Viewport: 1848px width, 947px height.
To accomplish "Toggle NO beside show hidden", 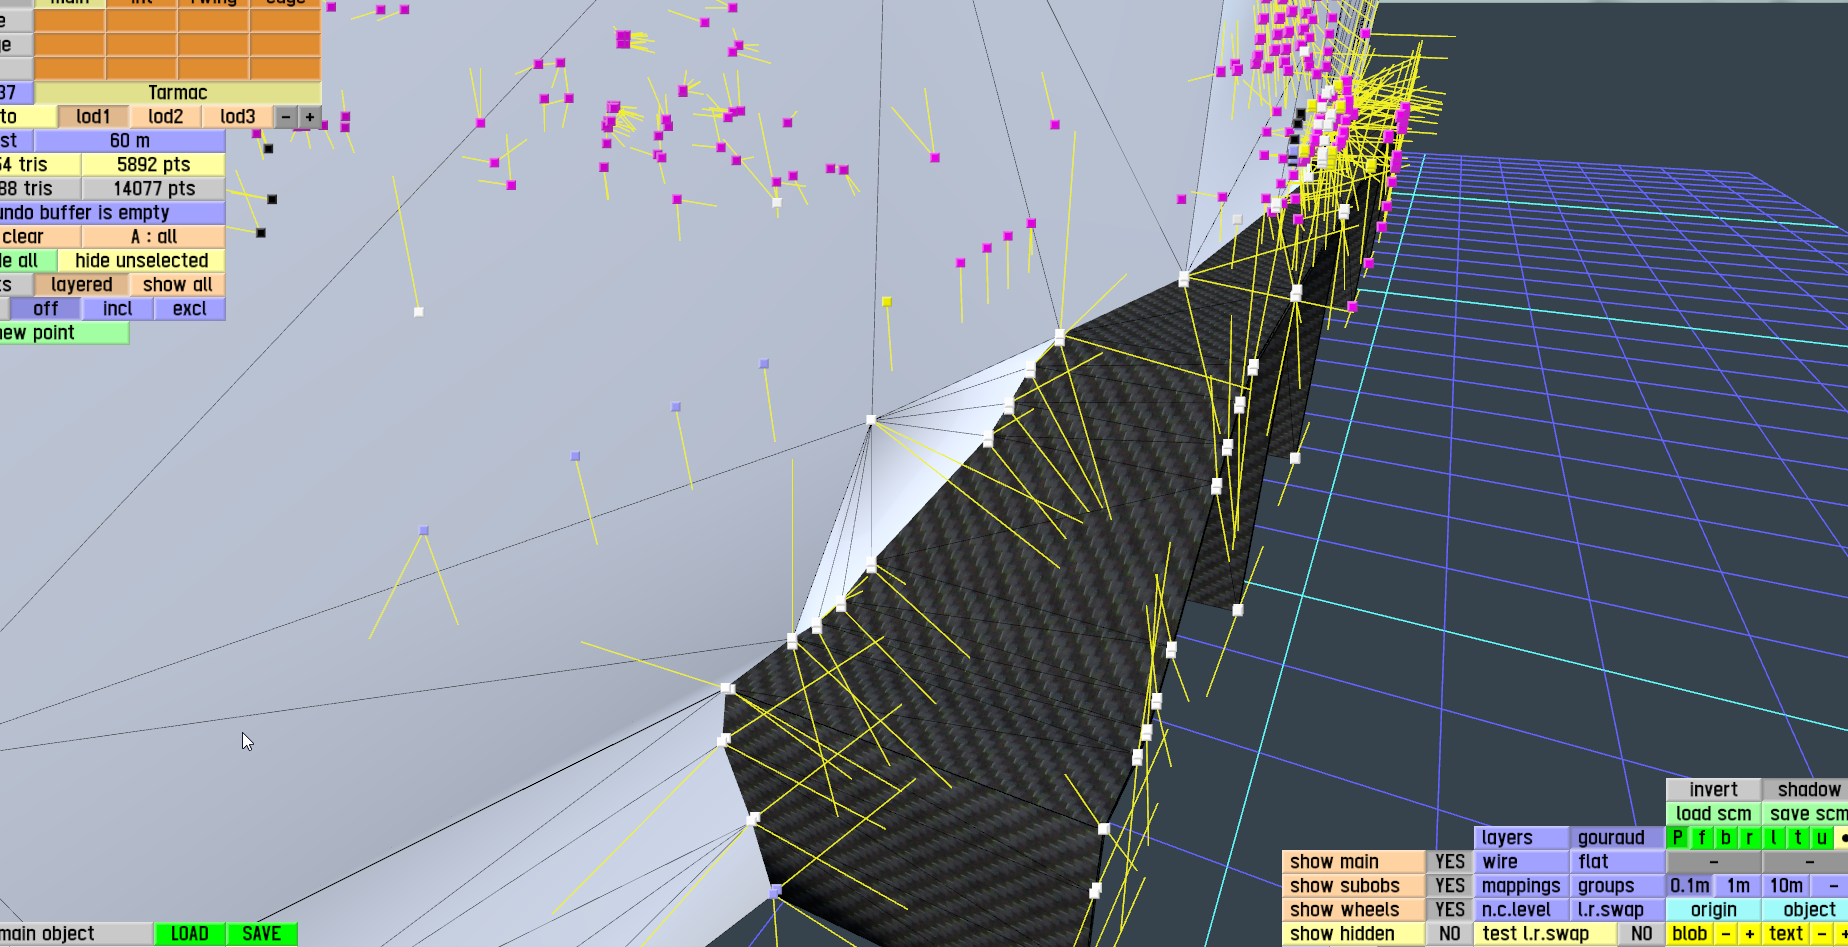I will [1450, 934].
